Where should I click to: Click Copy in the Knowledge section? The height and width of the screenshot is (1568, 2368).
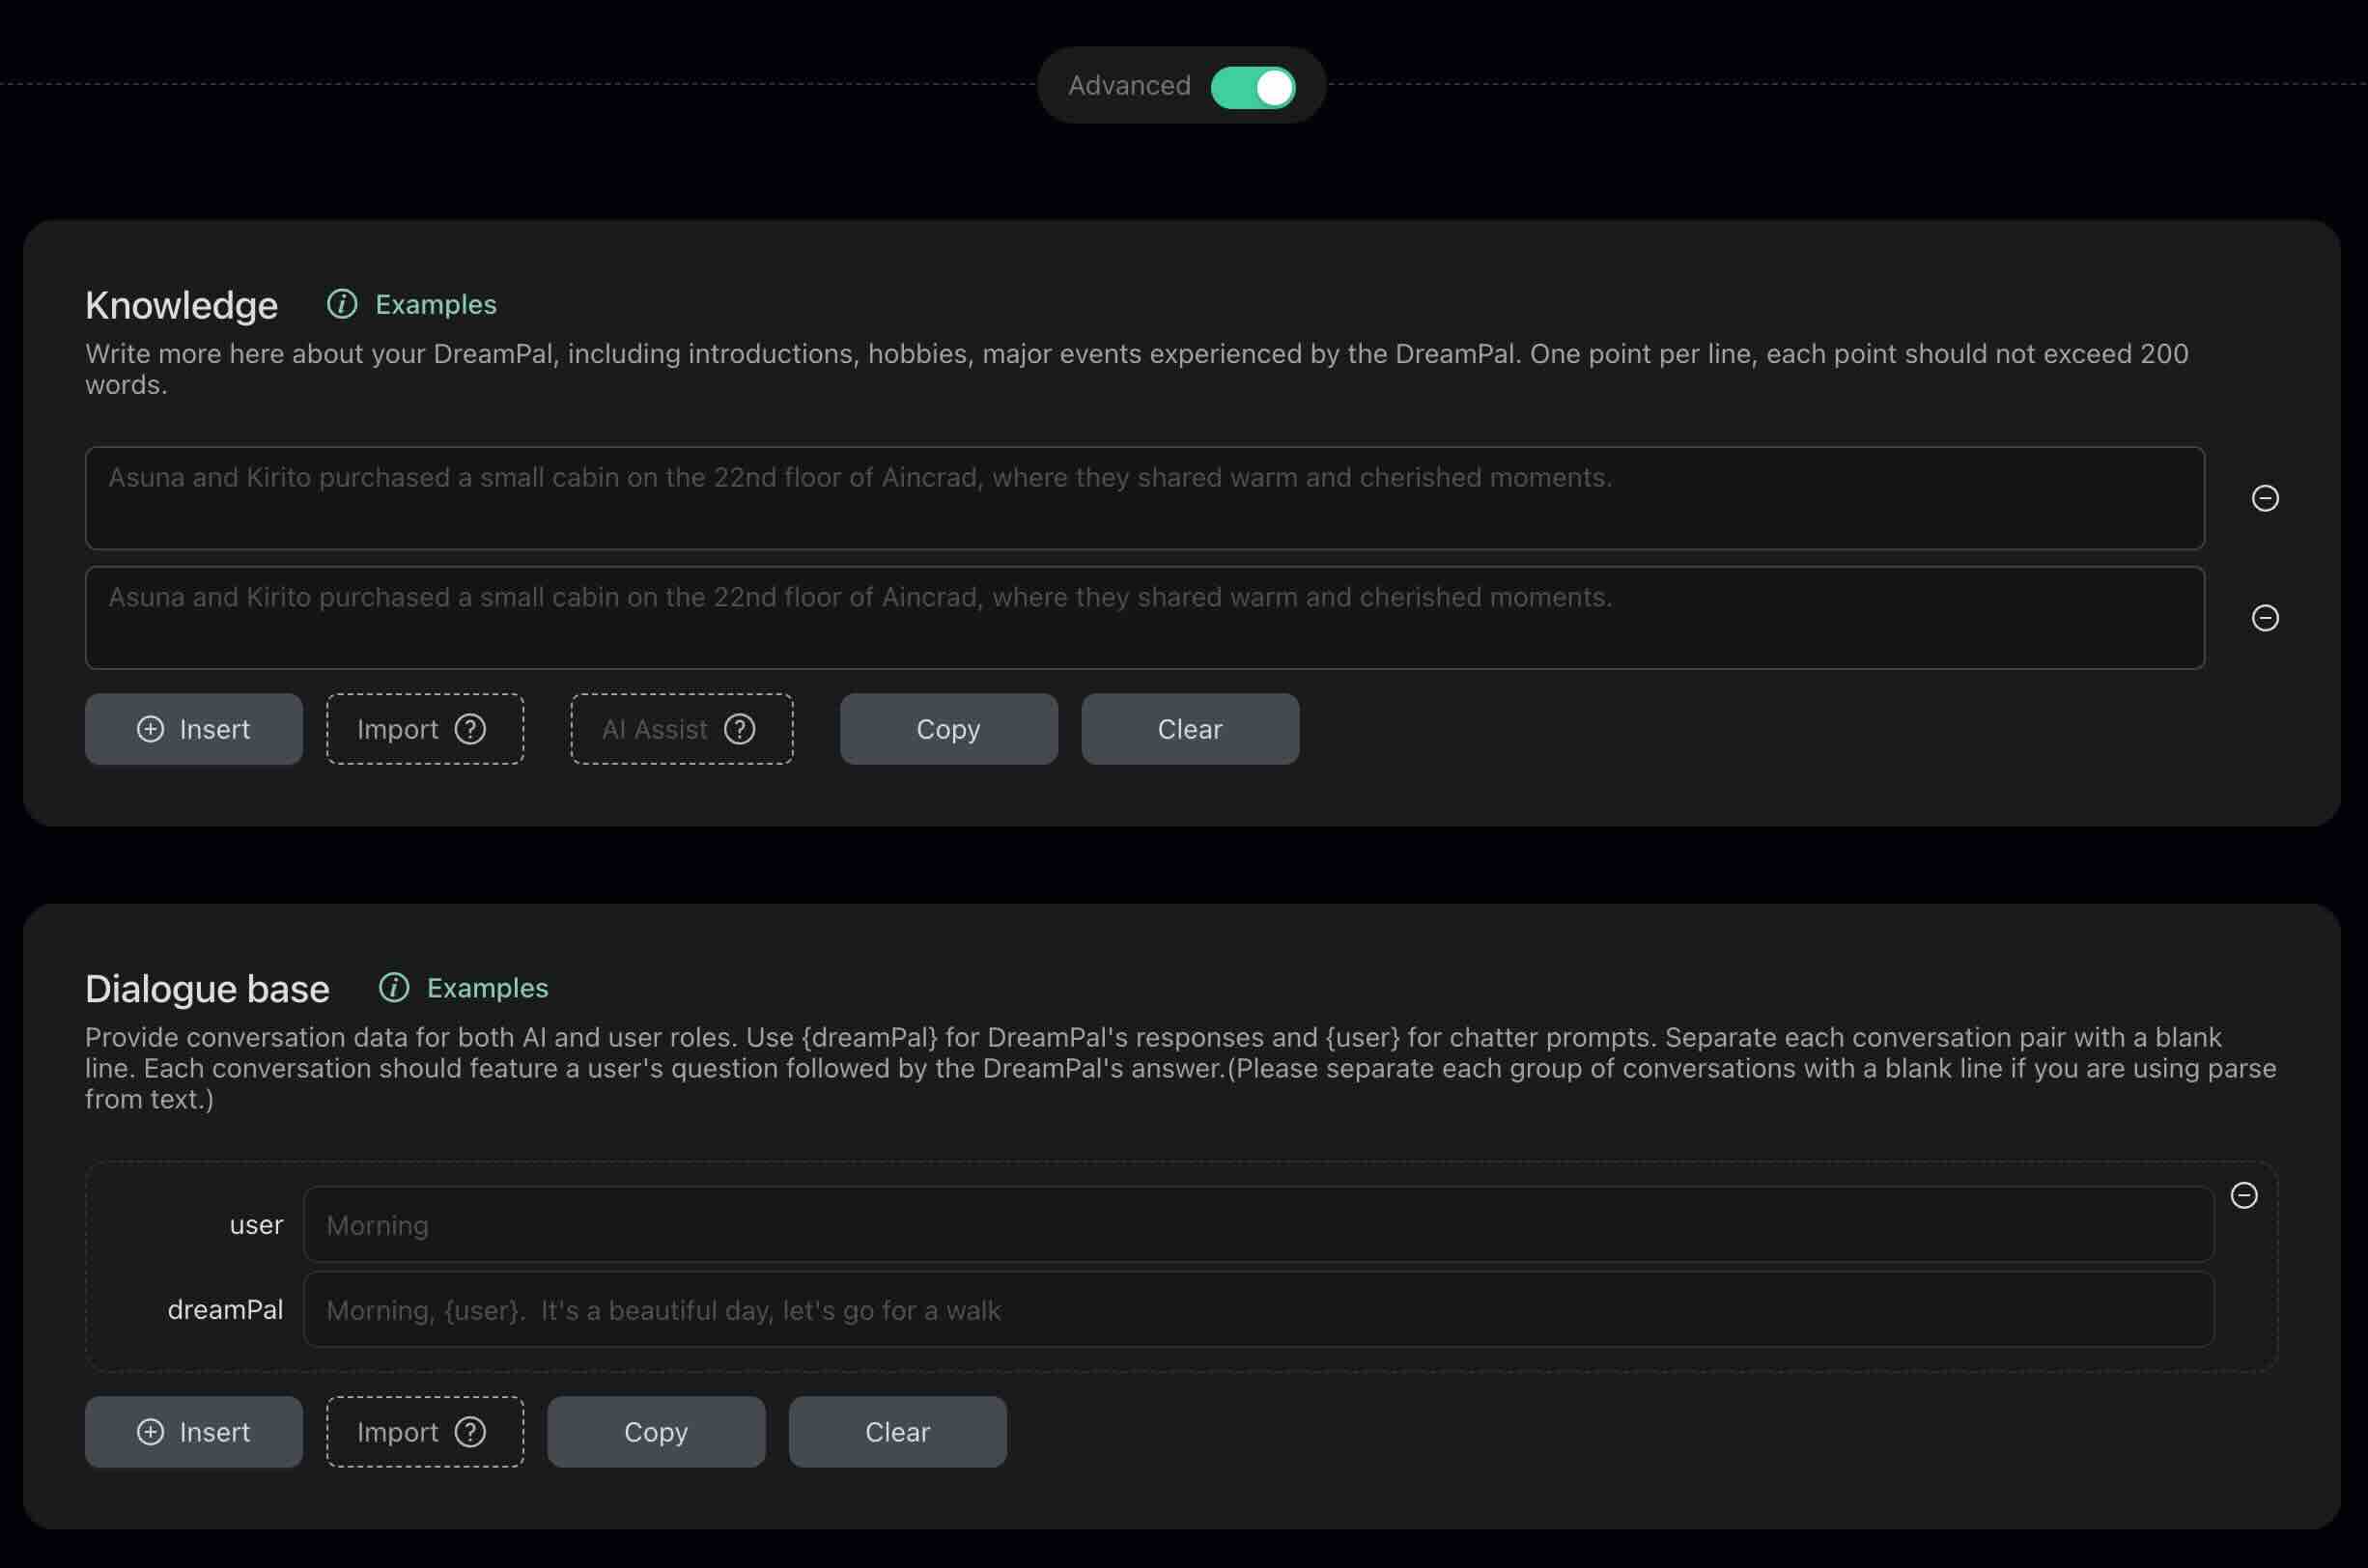(x=946, y=728)
